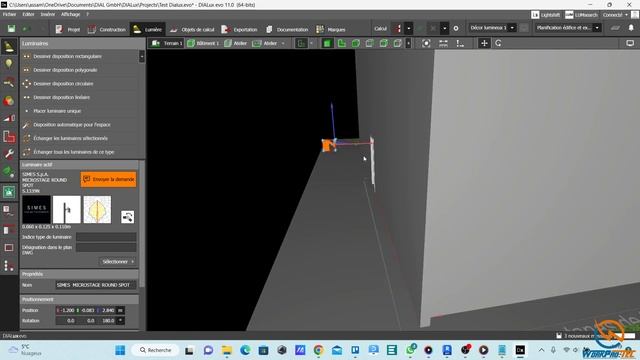Select the green filled-square view icon
This screenshot has width=640, height=360.
[x=327, y=43]
